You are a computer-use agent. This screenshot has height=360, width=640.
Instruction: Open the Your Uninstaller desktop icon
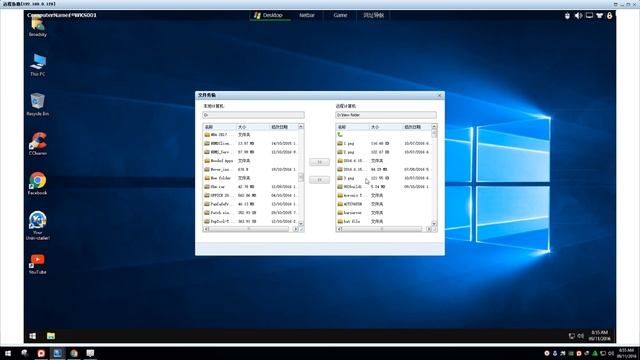[x=38, y=225]
